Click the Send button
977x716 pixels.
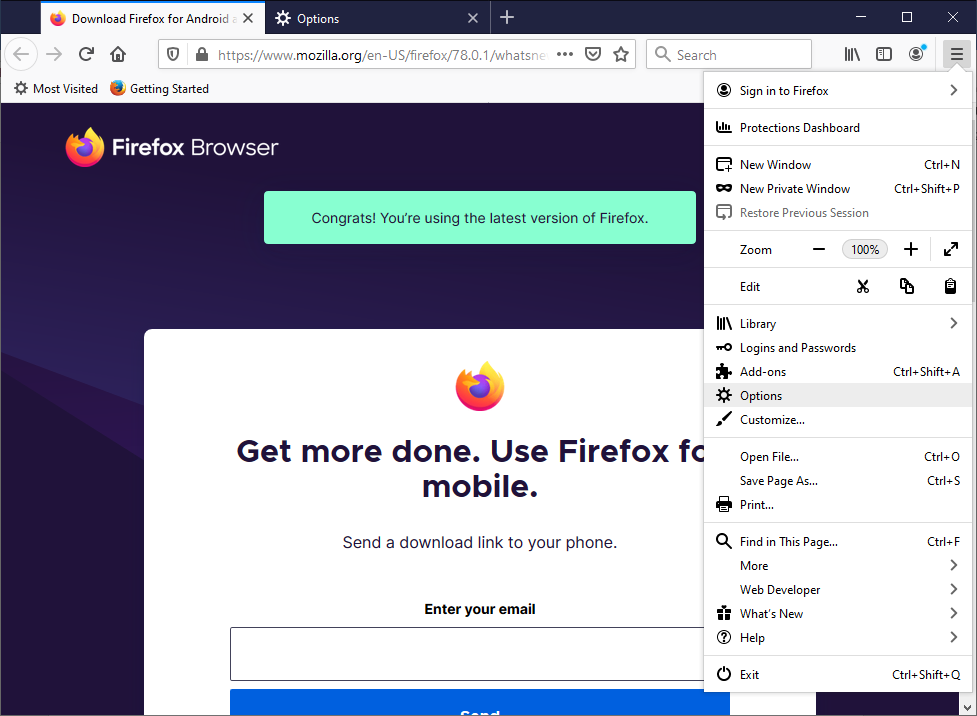pyautogui.click(x=479, y=708)
